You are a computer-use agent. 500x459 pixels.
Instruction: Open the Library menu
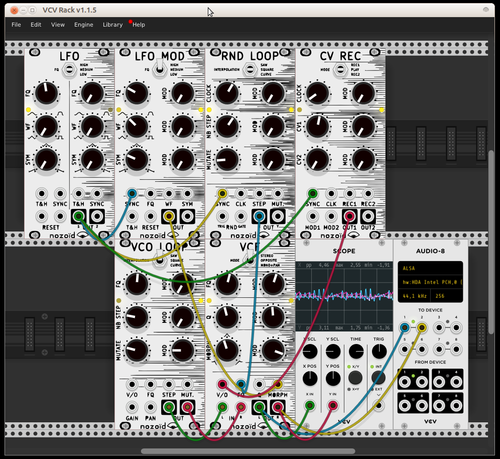tap(113, 25)
